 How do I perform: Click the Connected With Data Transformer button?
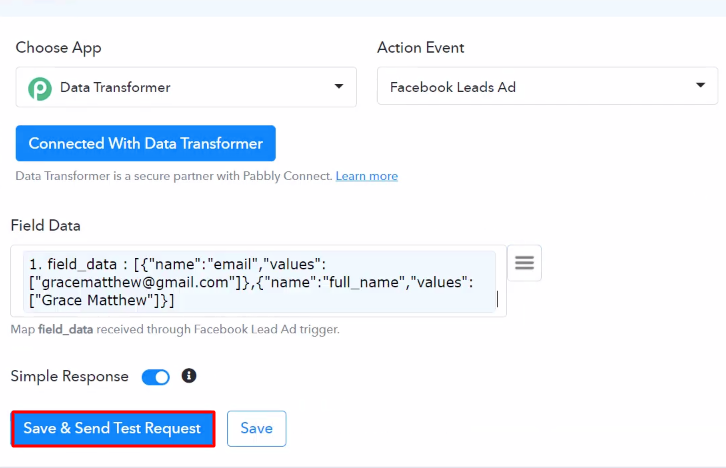(146, 144)
